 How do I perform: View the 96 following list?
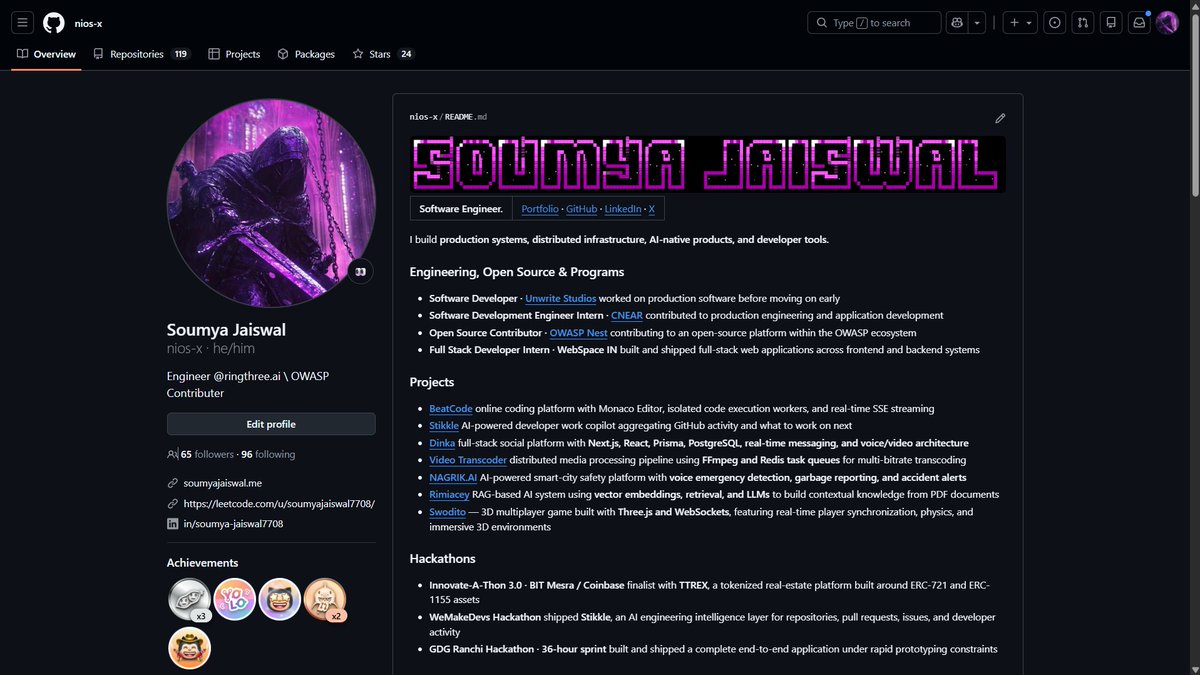point(268,454)
